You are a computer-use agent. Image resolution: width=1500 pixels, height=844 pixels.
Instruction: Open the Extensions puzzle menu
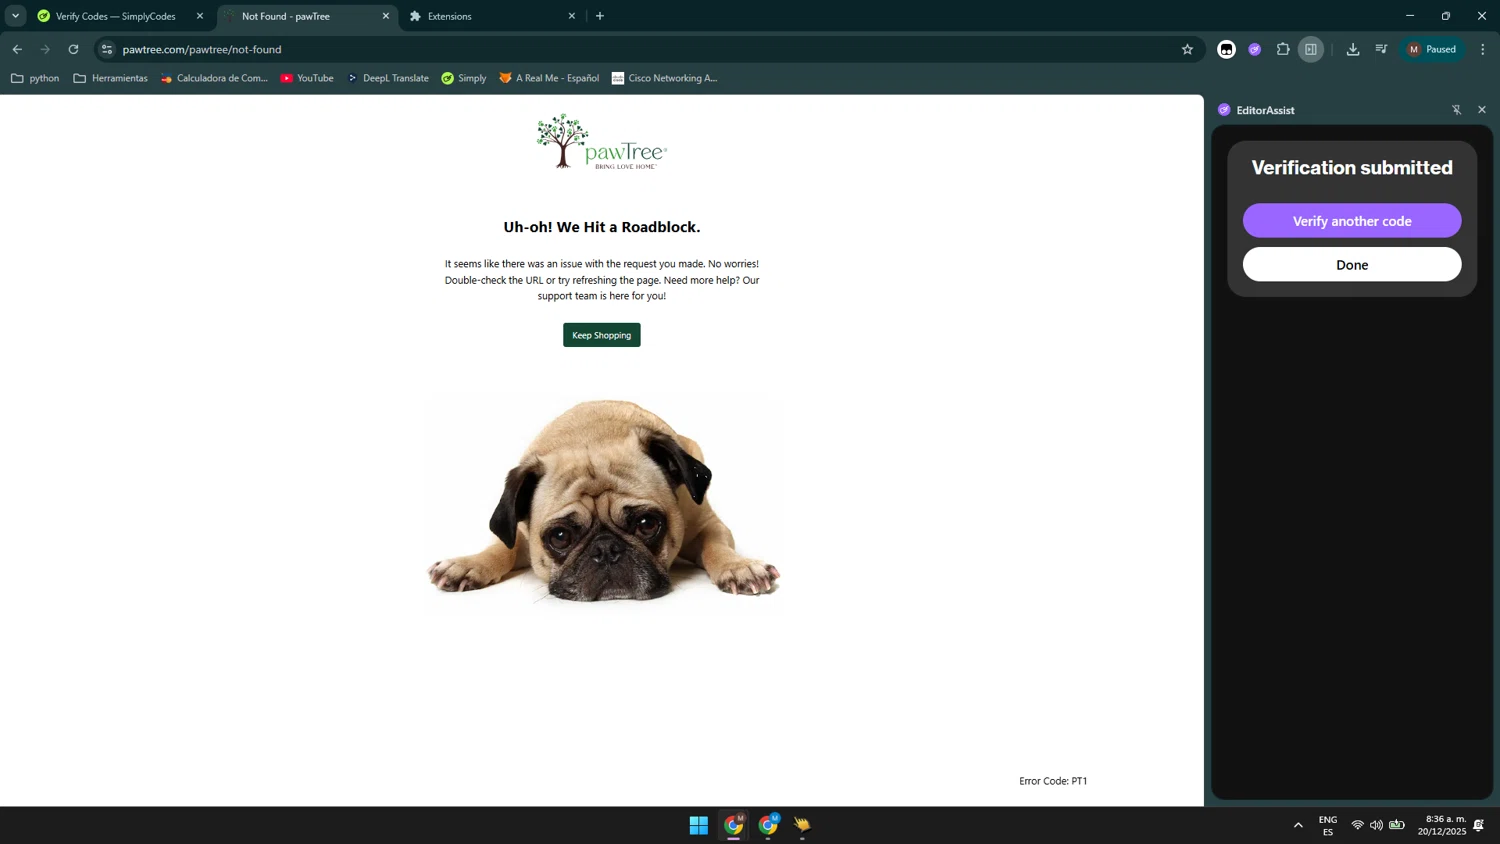pos(1283,49)
